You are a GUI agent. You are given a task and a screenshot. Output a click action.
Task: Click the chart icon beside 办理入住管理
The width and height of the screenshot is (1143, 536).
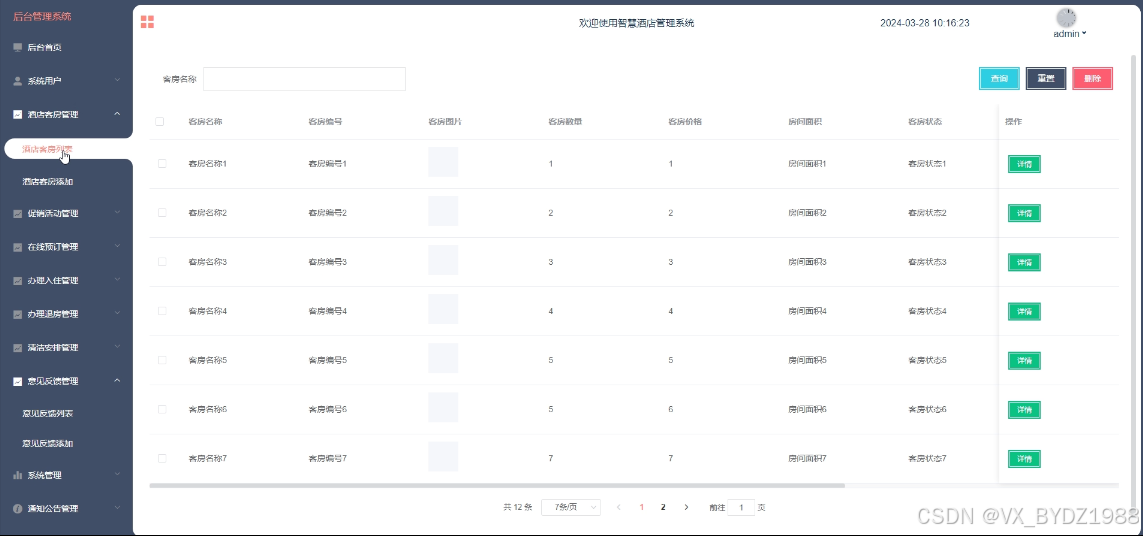pyautogui.click(x=18, y=281)
